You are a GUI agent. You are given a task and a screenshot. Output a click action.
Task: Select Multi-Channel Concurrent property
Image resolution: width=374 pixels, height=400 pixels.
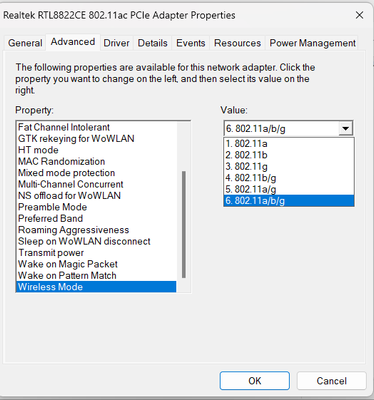[x=96, y=184]
